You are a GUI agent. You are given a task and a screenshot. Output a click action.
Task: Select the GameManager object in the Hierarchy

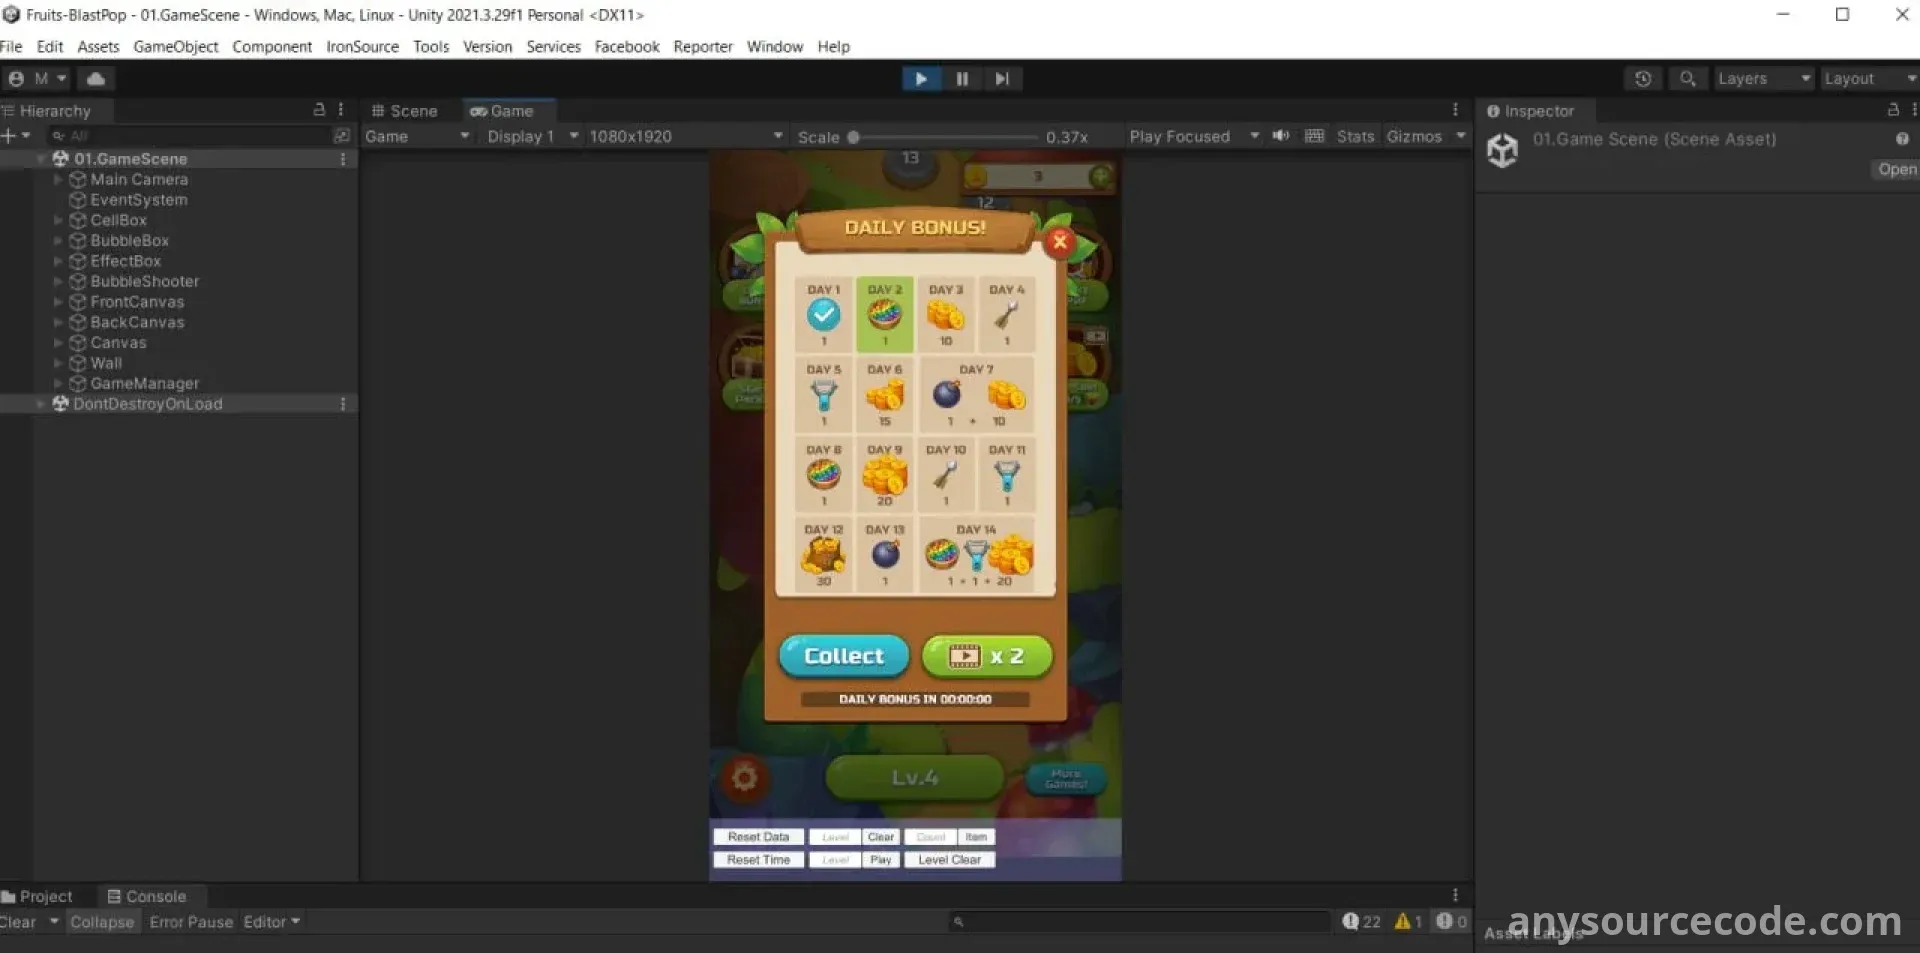[x=144, y=384]
